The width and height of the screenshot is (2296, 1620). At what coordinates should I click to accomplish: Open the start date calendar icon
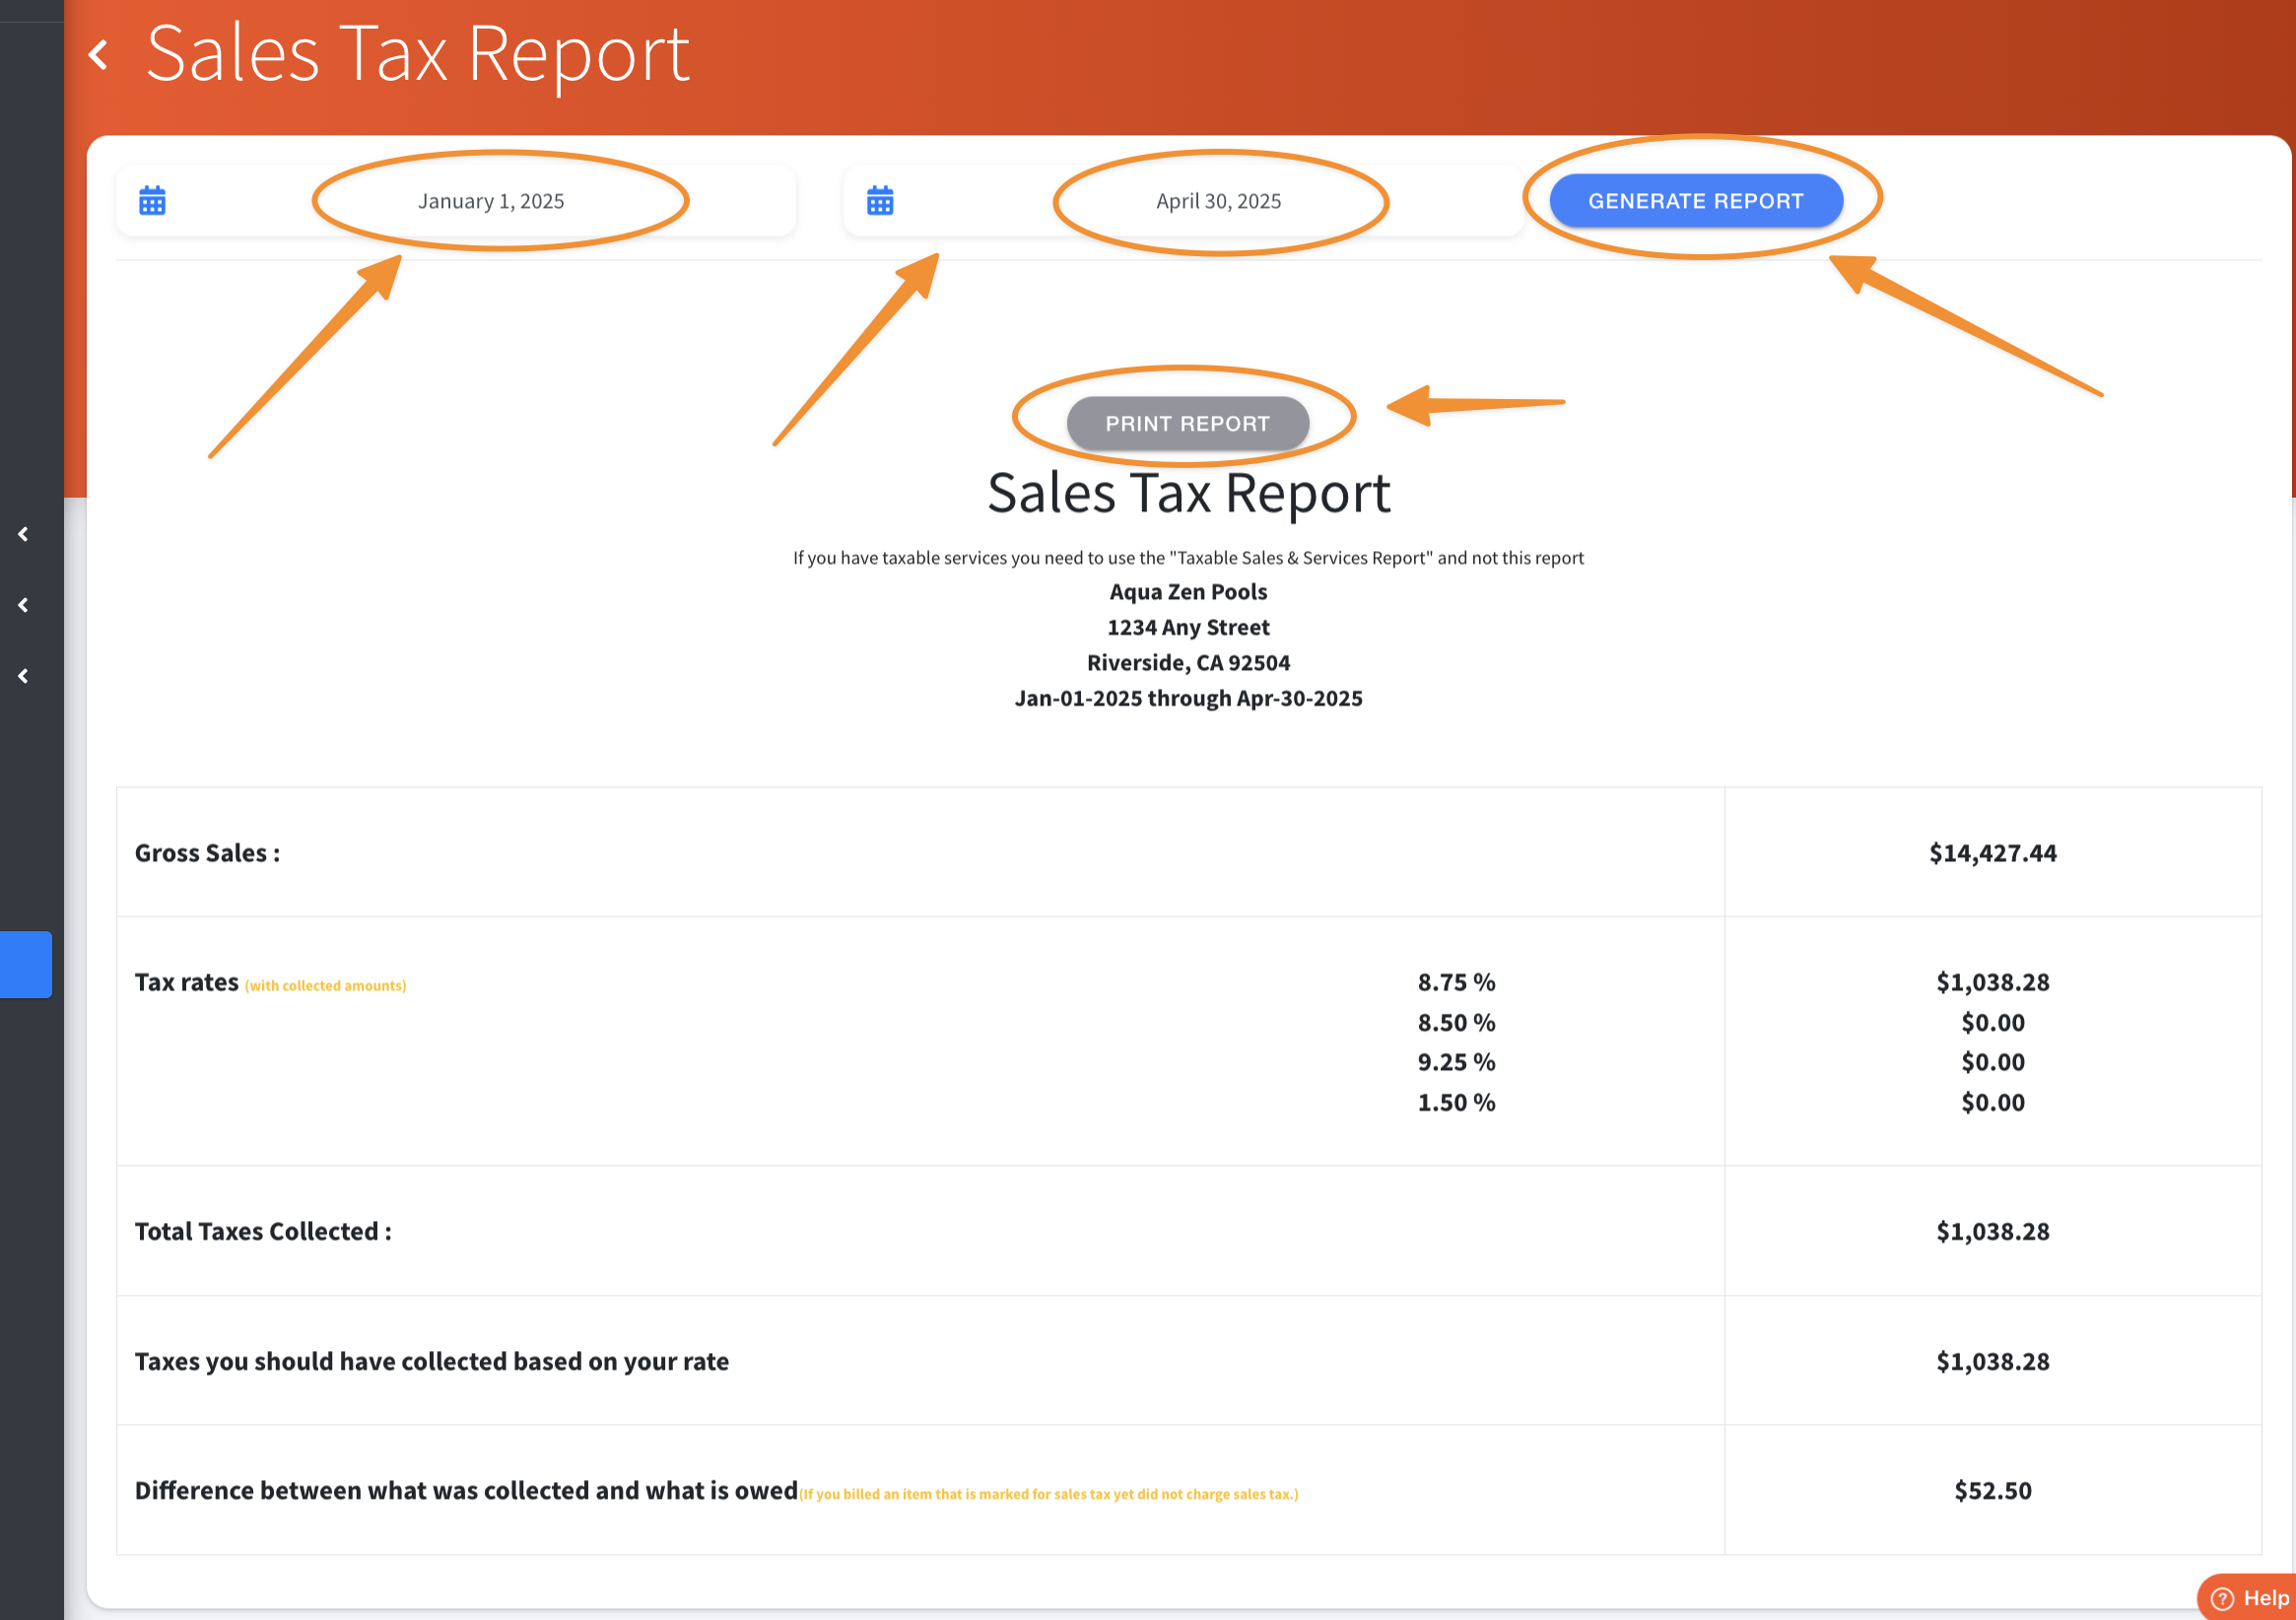[x=152, y=201]
